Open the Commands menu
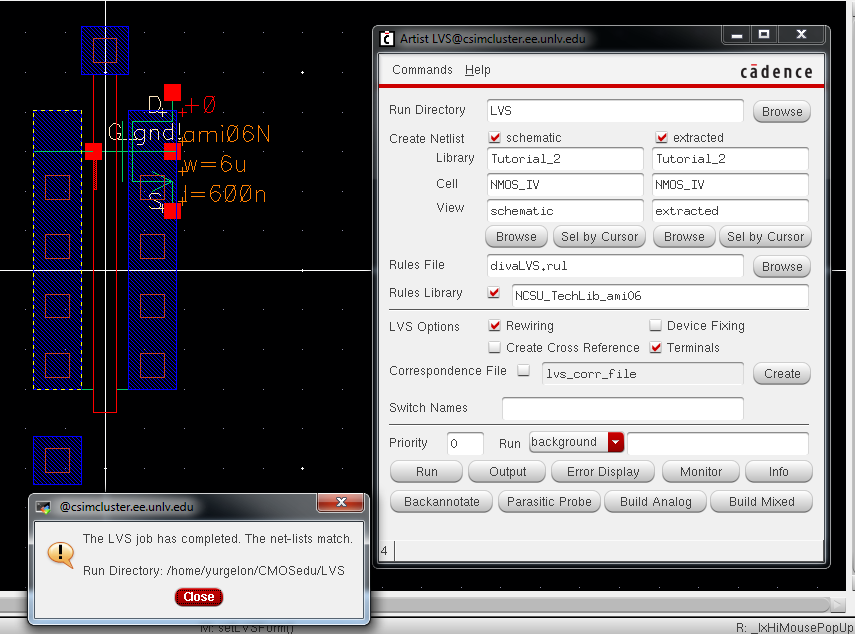 click(x=422, y=70)
